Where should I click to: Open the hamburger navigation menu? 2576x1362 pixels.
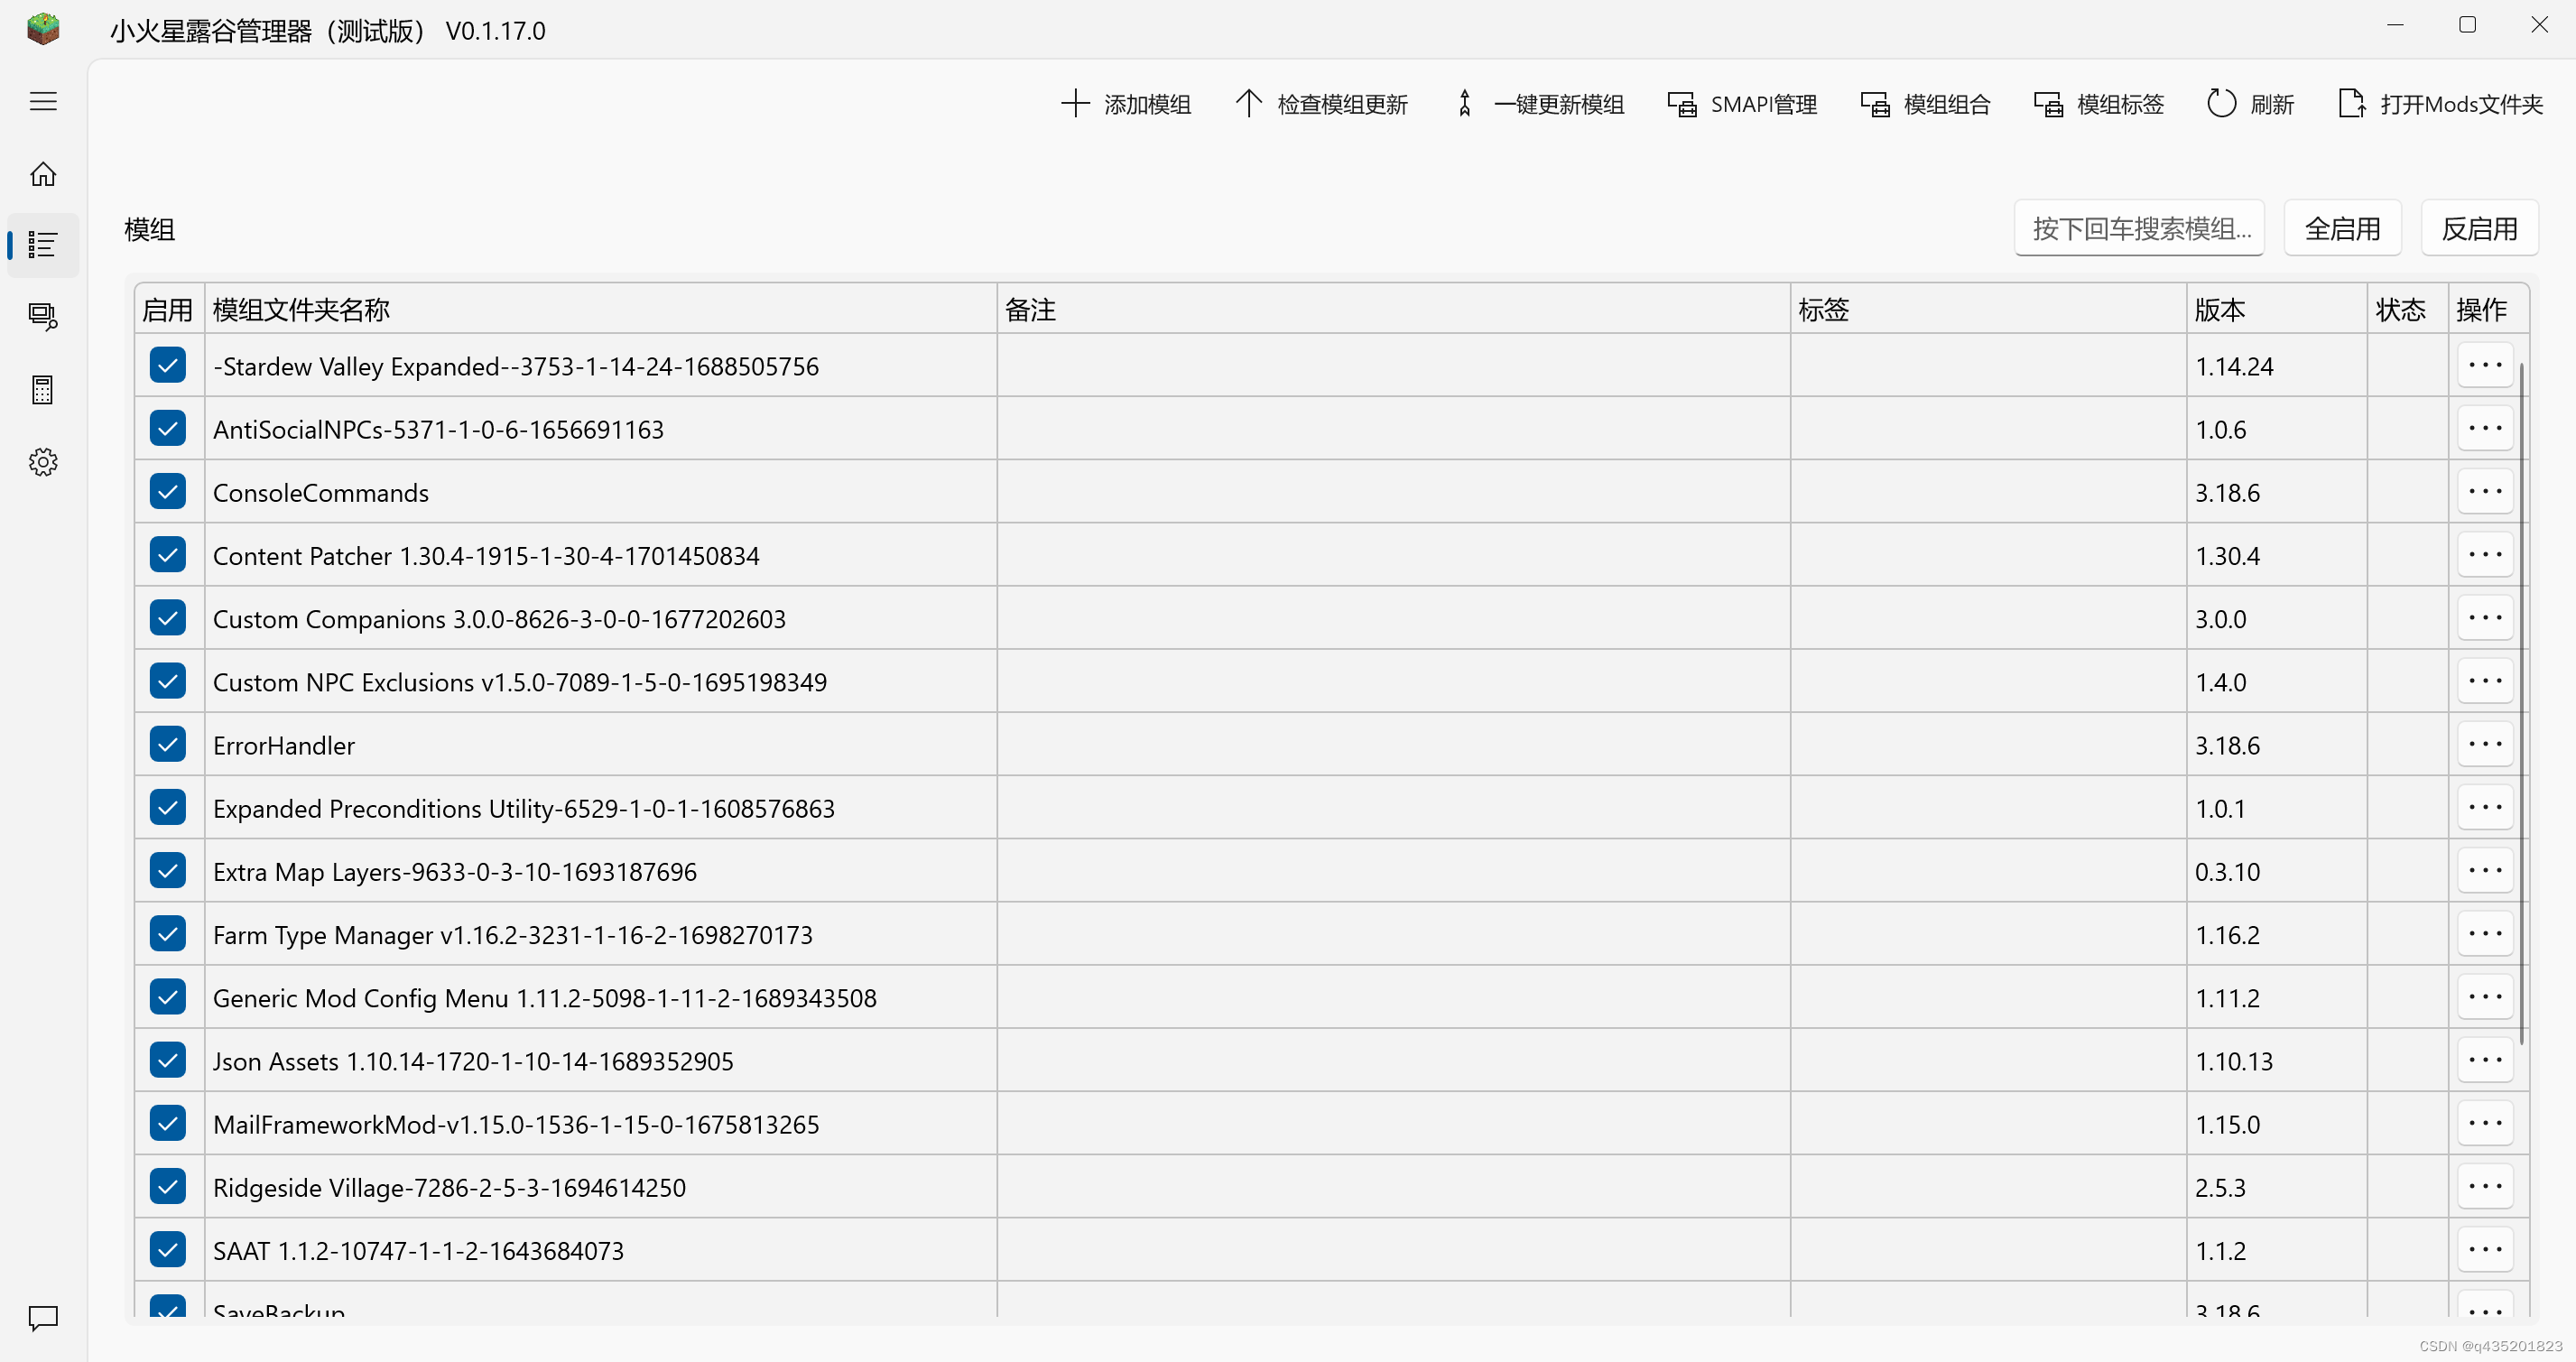point(43,102)
